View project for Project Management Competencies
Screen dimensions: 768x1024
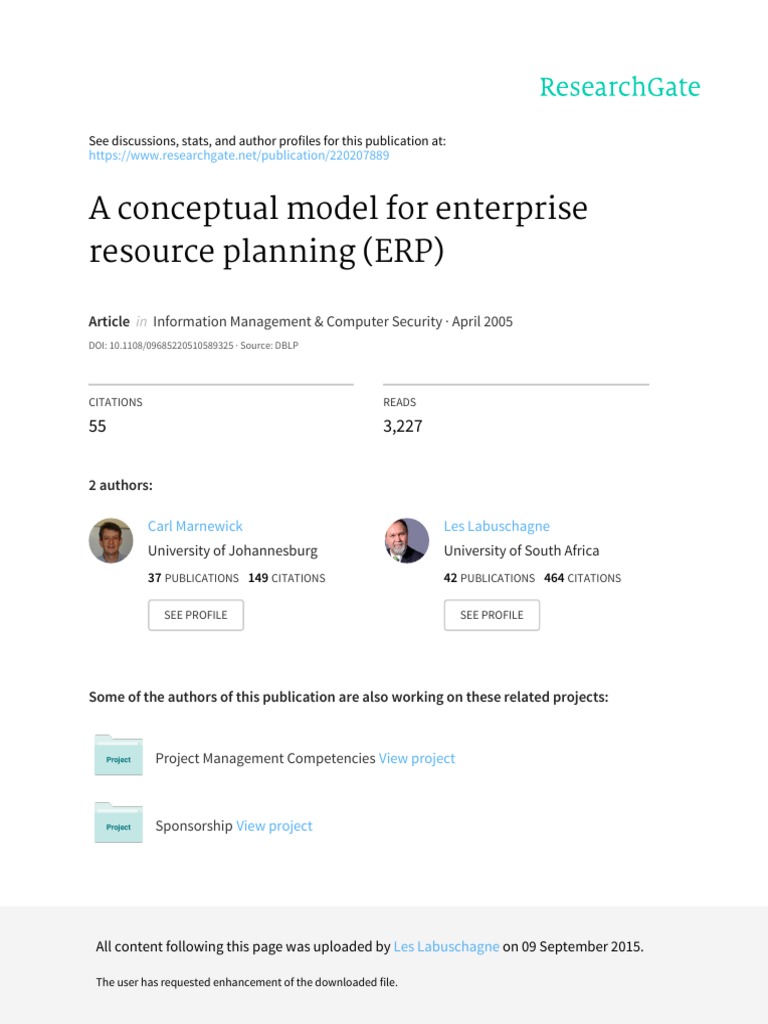[416, 758]
